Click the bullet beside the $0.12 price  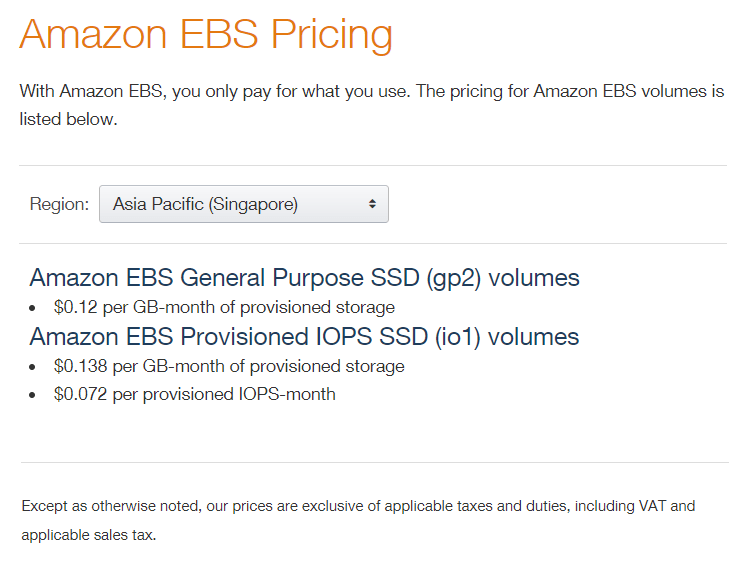pos(34,308)
